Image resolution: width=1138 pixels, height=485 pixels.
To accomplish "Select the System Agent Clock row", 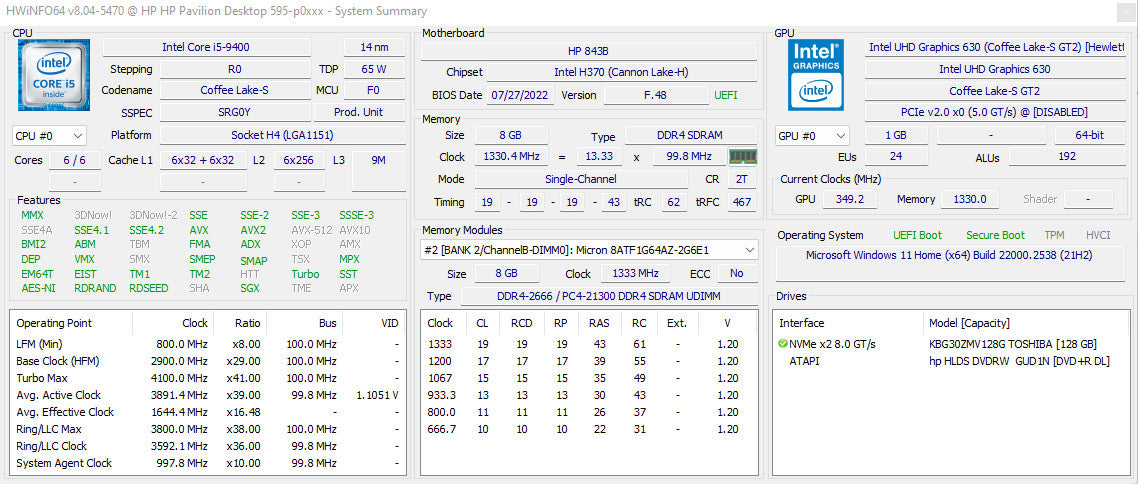I will (x=207, y=463).
